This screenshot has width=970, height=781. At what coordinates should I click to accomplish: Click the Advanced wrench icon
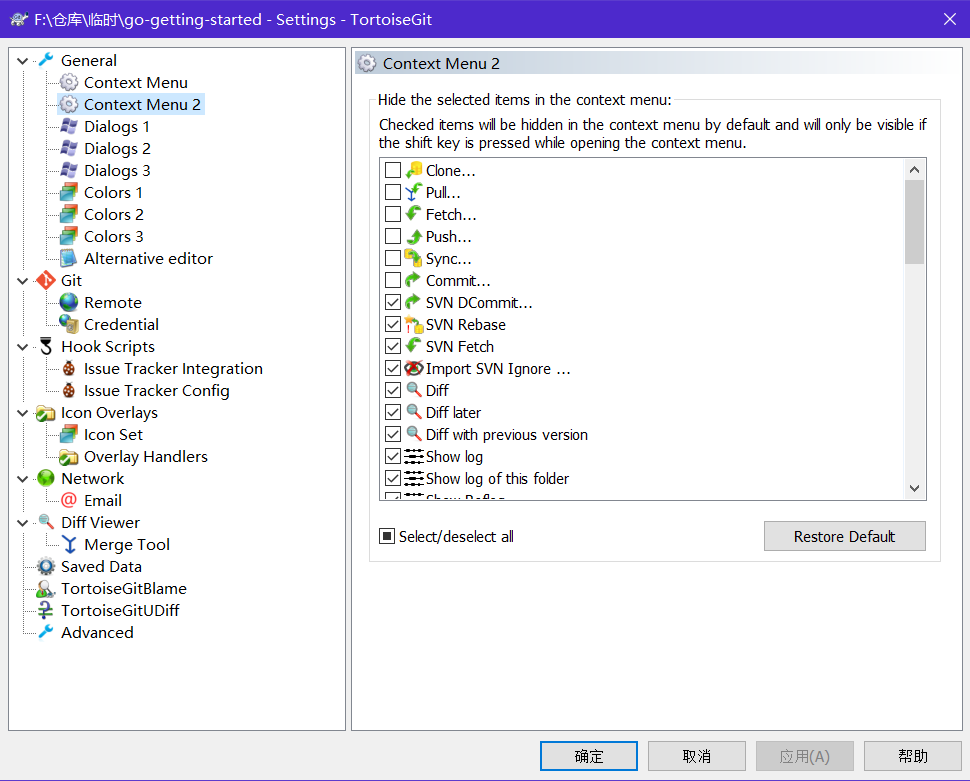[46, 632]
